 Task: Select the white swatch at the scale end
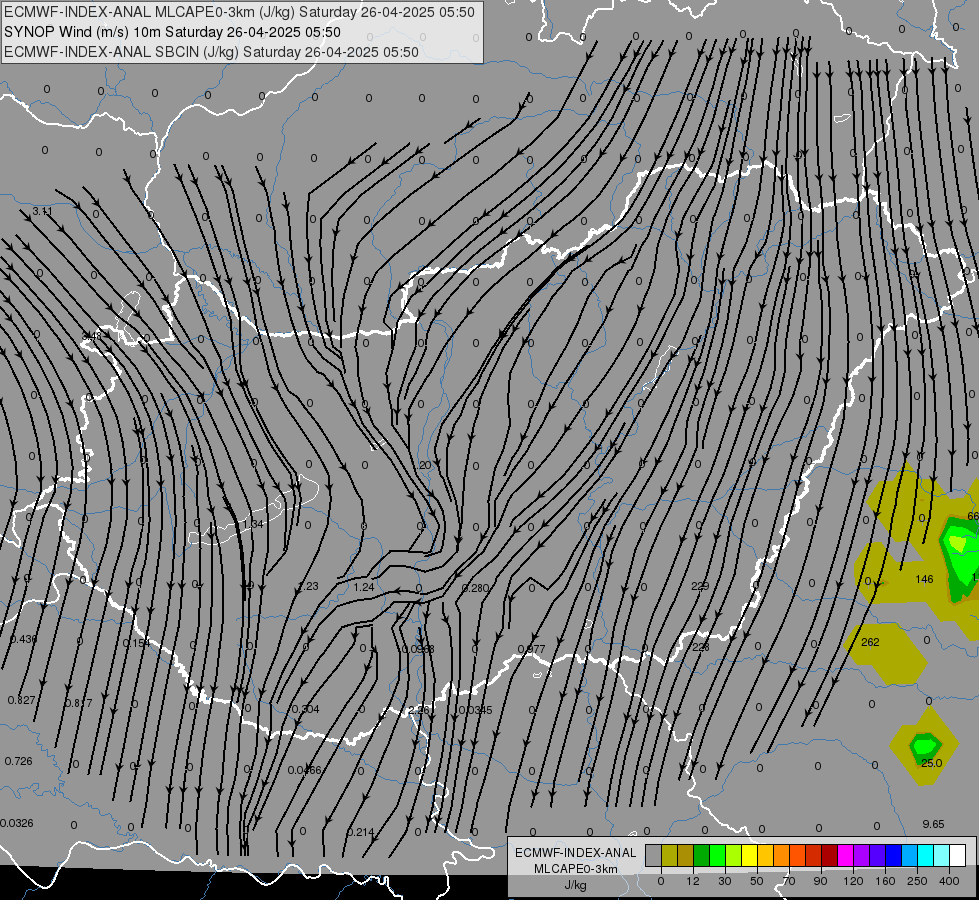[x=957, y=855]
